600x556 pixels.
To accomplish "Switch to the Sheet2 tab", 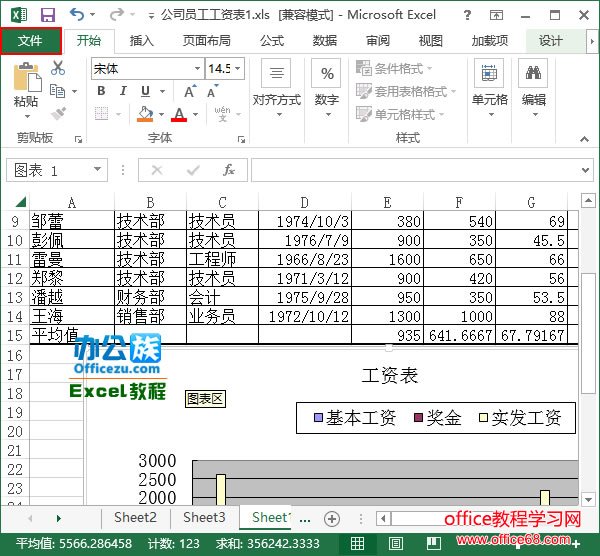I will (135, 518).
